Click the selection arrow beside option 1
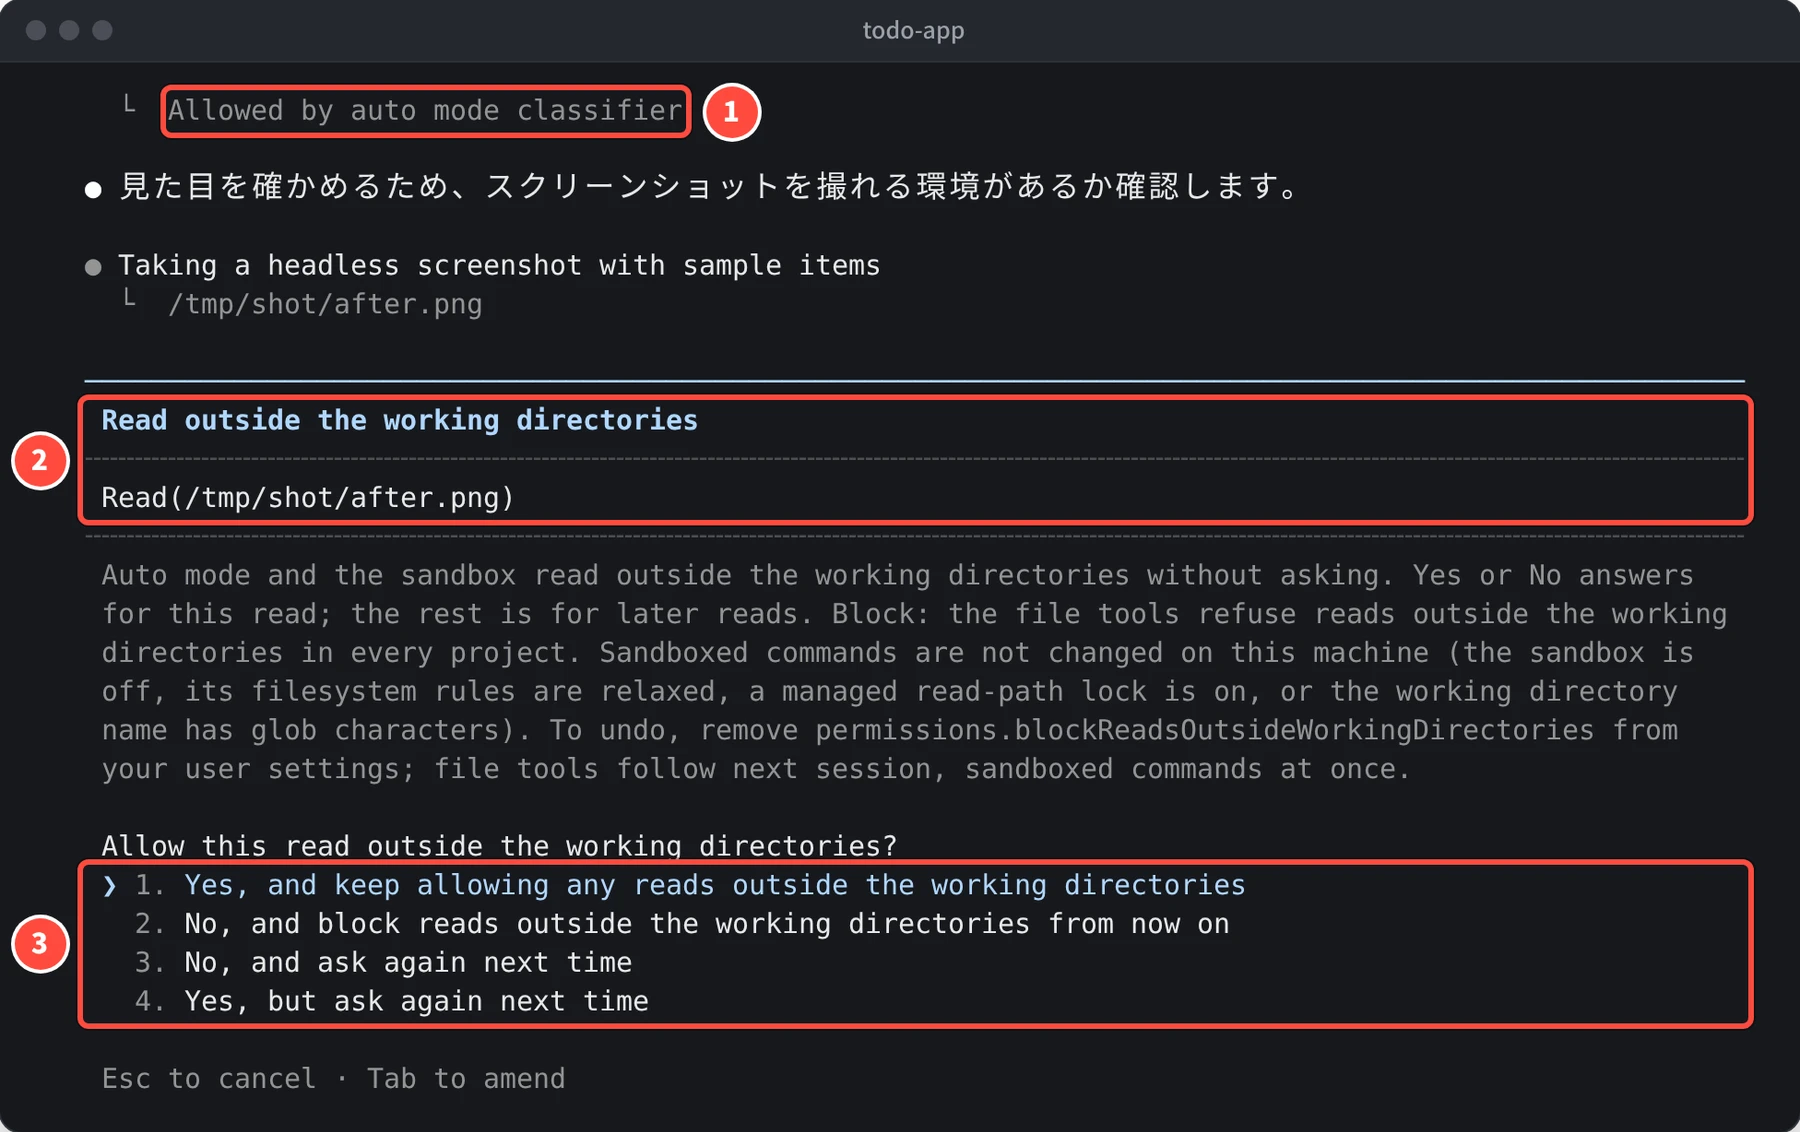 (x=110, y=886)
